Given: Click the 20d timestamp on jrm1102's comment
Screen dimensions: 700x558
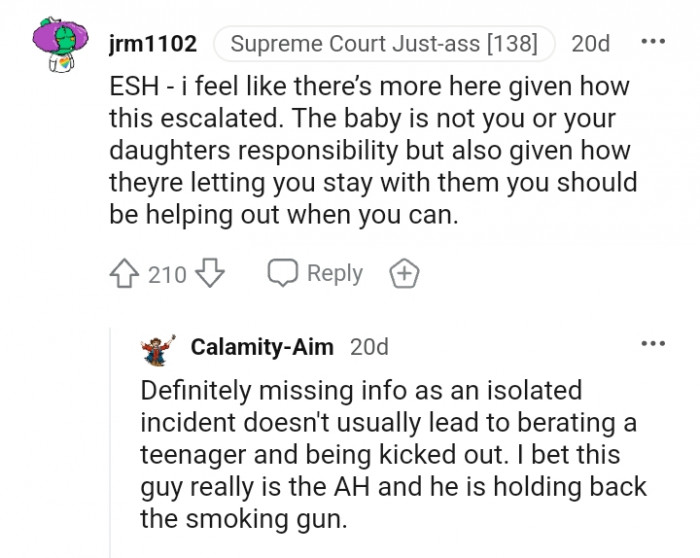Looking at the screenshot, I should point(590,44).
